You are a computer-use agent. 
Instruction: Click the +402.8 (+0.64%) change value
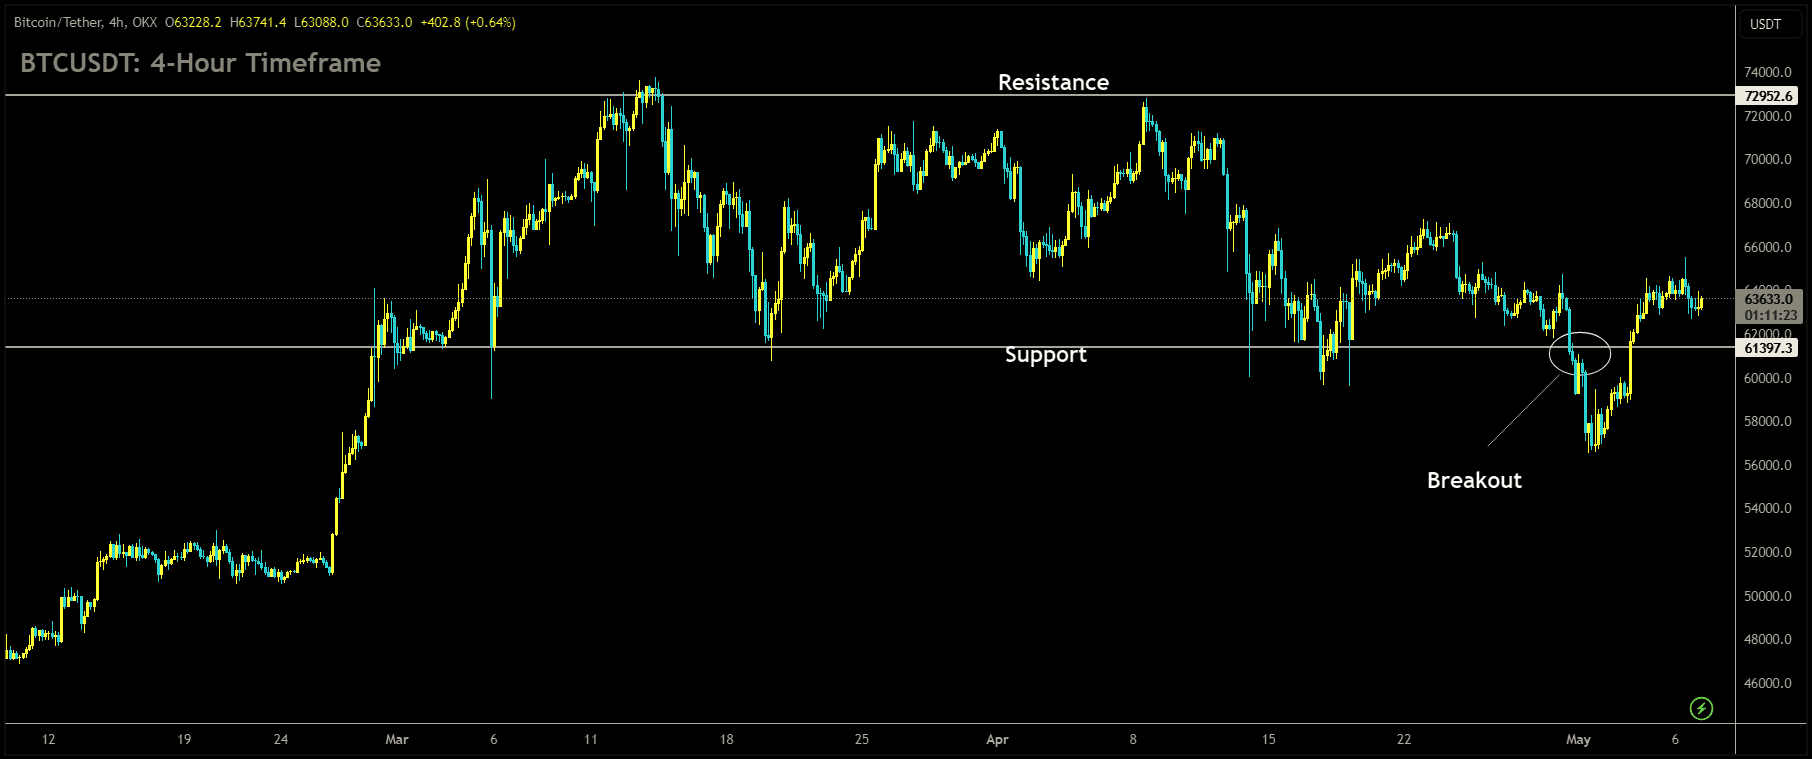(467, 22)
